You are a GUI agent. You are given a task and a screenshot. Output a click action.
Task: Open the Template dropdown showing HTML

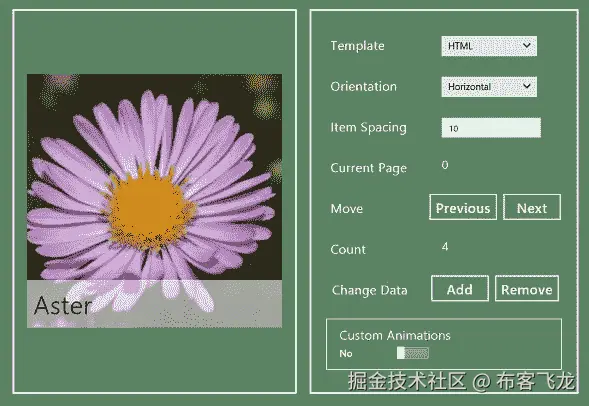coord(489,46)
